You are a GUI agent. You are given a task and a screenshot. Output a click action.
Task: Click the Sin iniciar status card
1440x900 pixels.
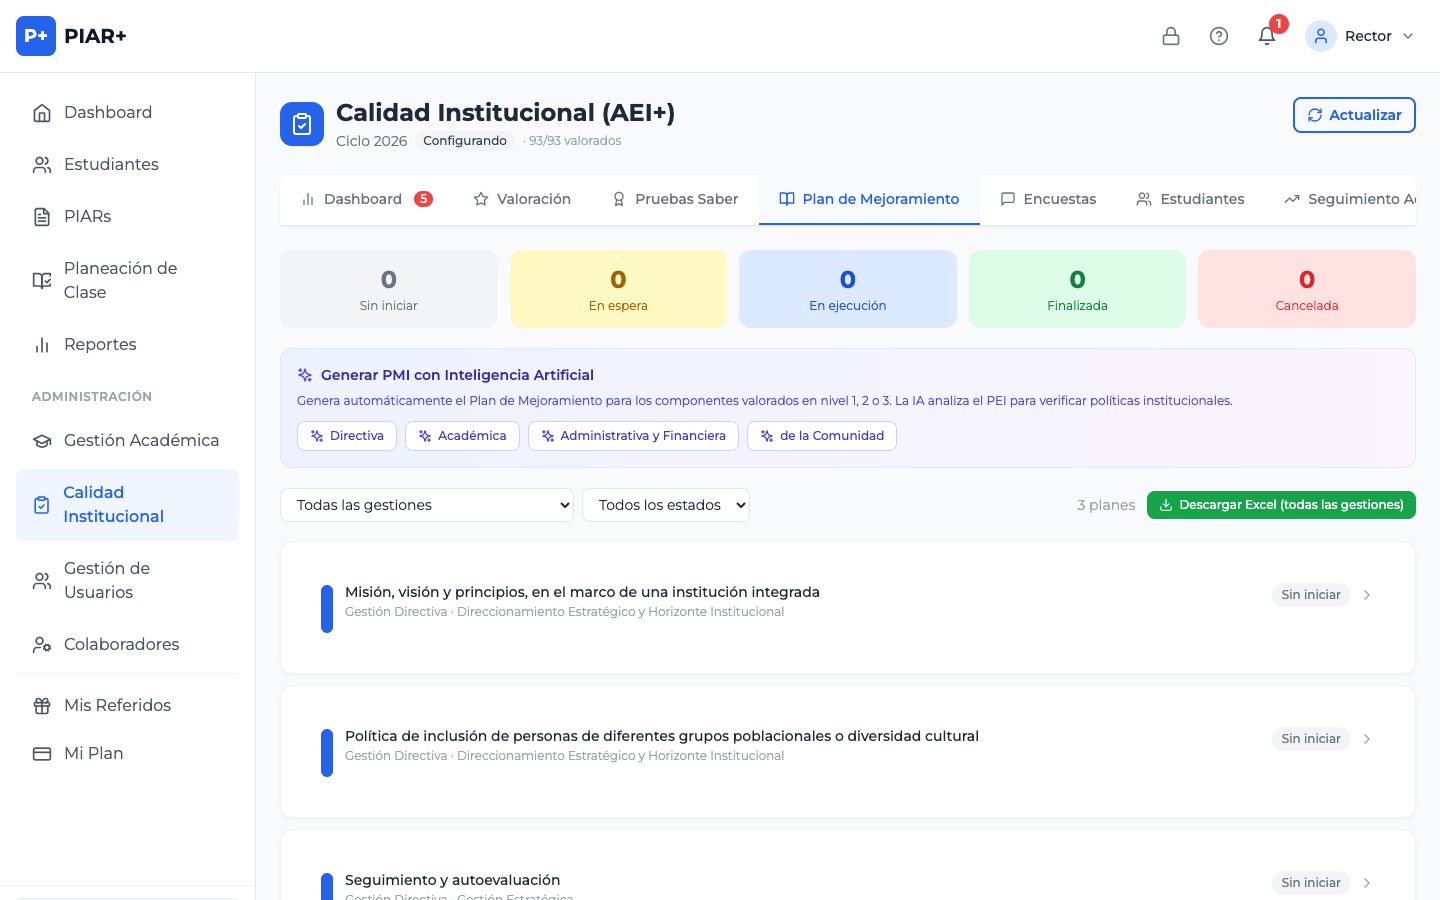pyautogui.click(x=389, y=289)
